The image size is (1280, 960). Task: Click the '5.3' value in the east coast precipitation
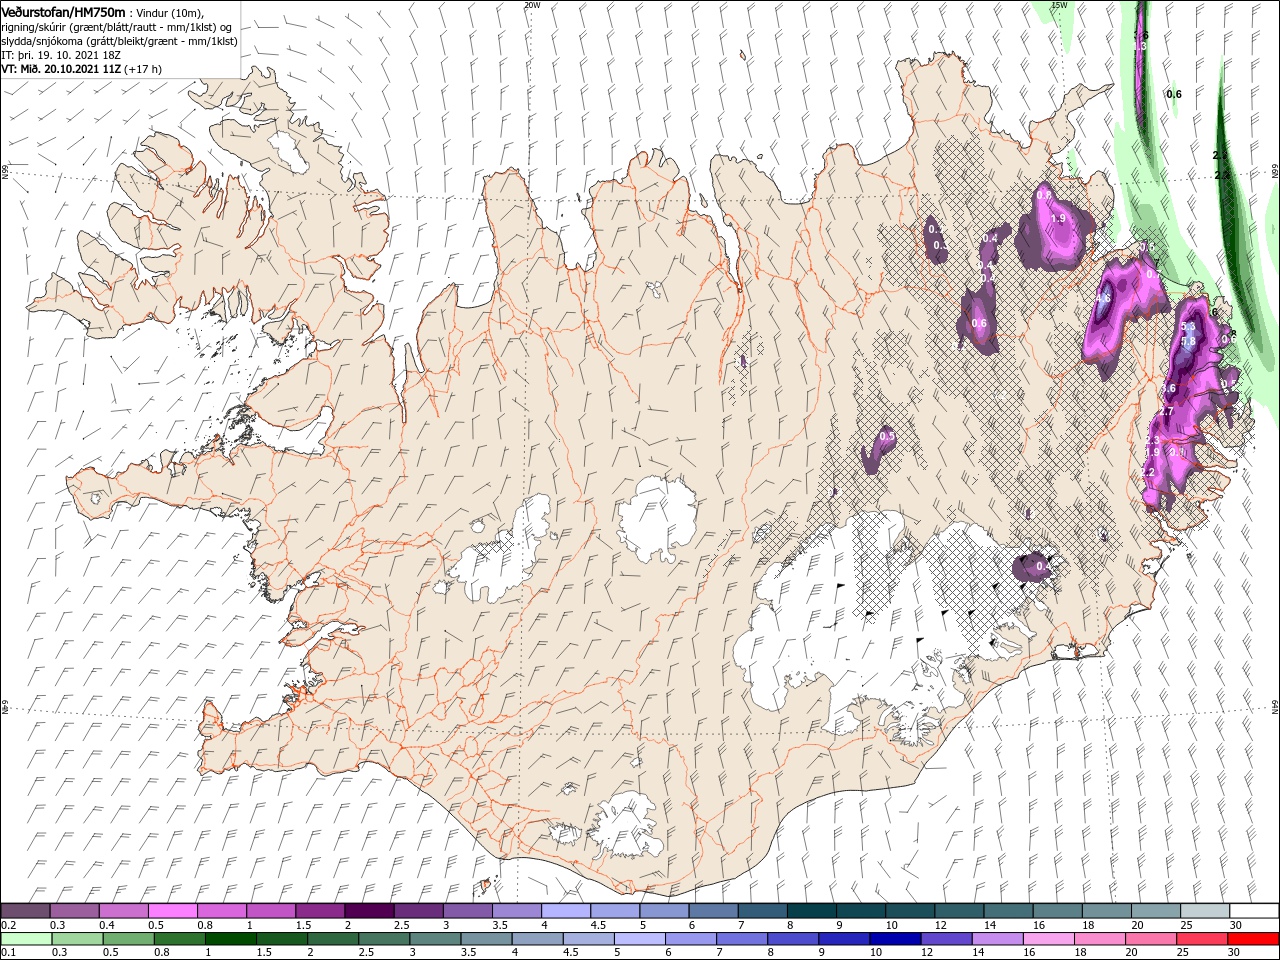1188,327
